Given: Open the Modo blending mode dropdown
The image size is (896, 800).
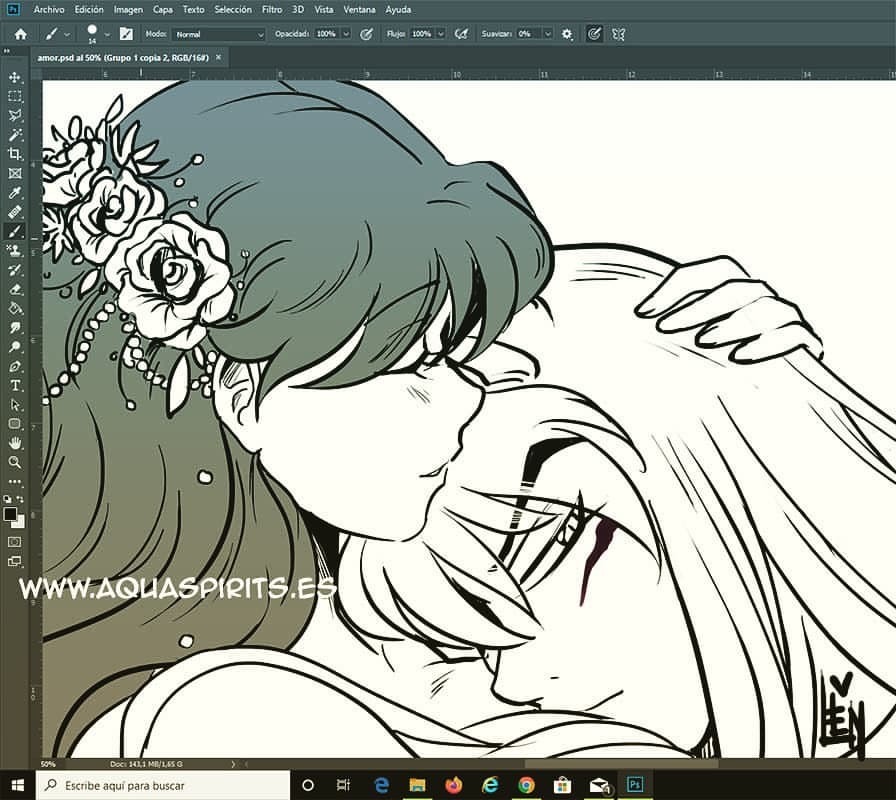Looking at the screenshot, I should point(219,34).
